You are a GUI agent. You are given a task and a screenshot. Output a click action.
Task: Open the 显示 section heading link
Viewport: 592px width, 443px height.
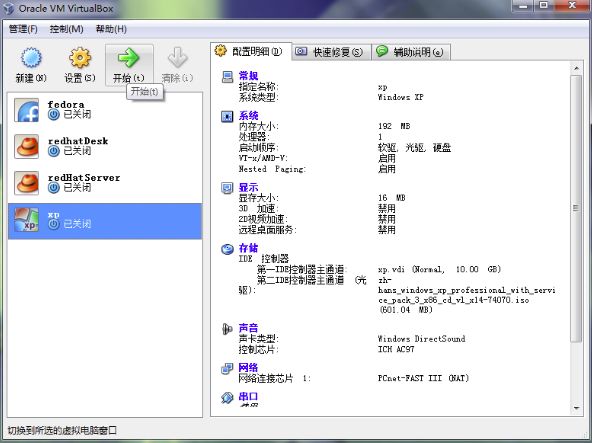point(248,188)
